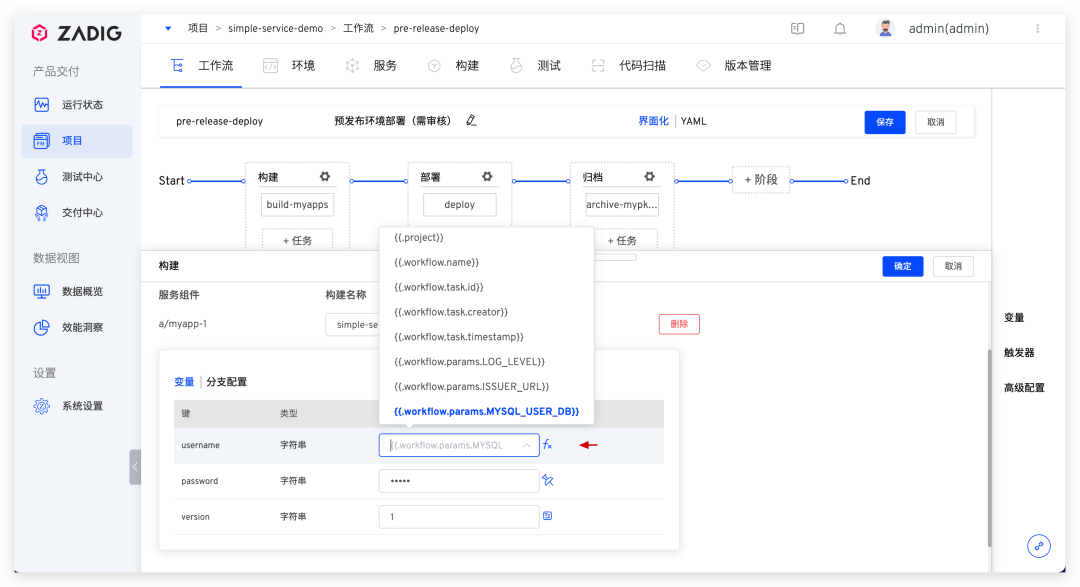Cancel the 构建 panel next to 确定
This screenshot has height=587, width=1080.
pos(953,267)
